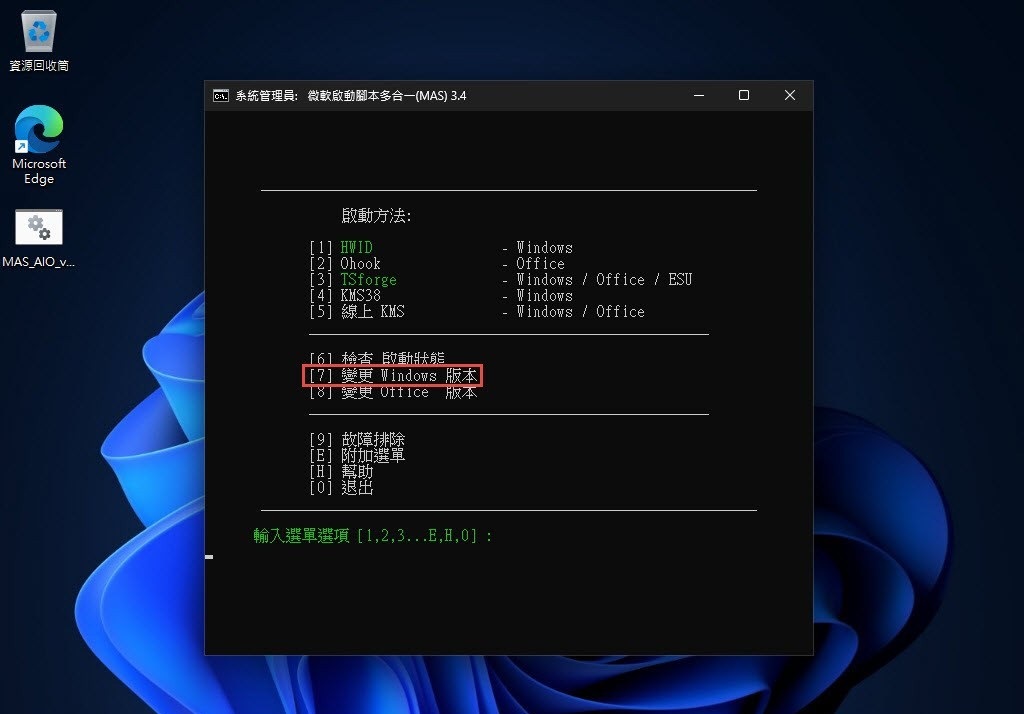Screen dimensions: 1024x714
Task: Click the [3] TSforge menu line
Action: click(x=353, y=280)
